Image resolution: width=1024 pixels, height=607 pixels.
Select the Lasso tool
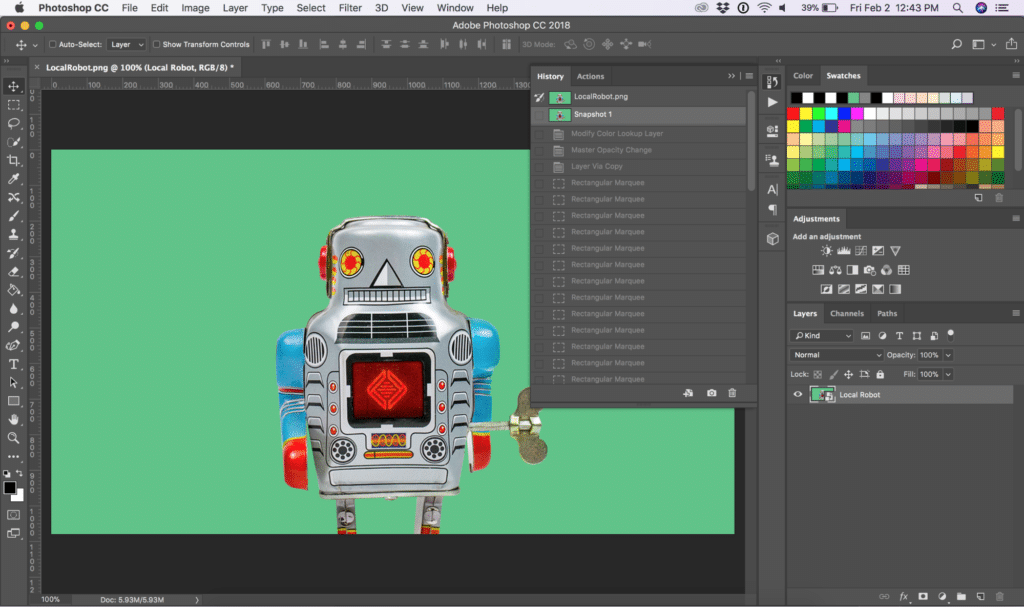click(x=14, y=124)
